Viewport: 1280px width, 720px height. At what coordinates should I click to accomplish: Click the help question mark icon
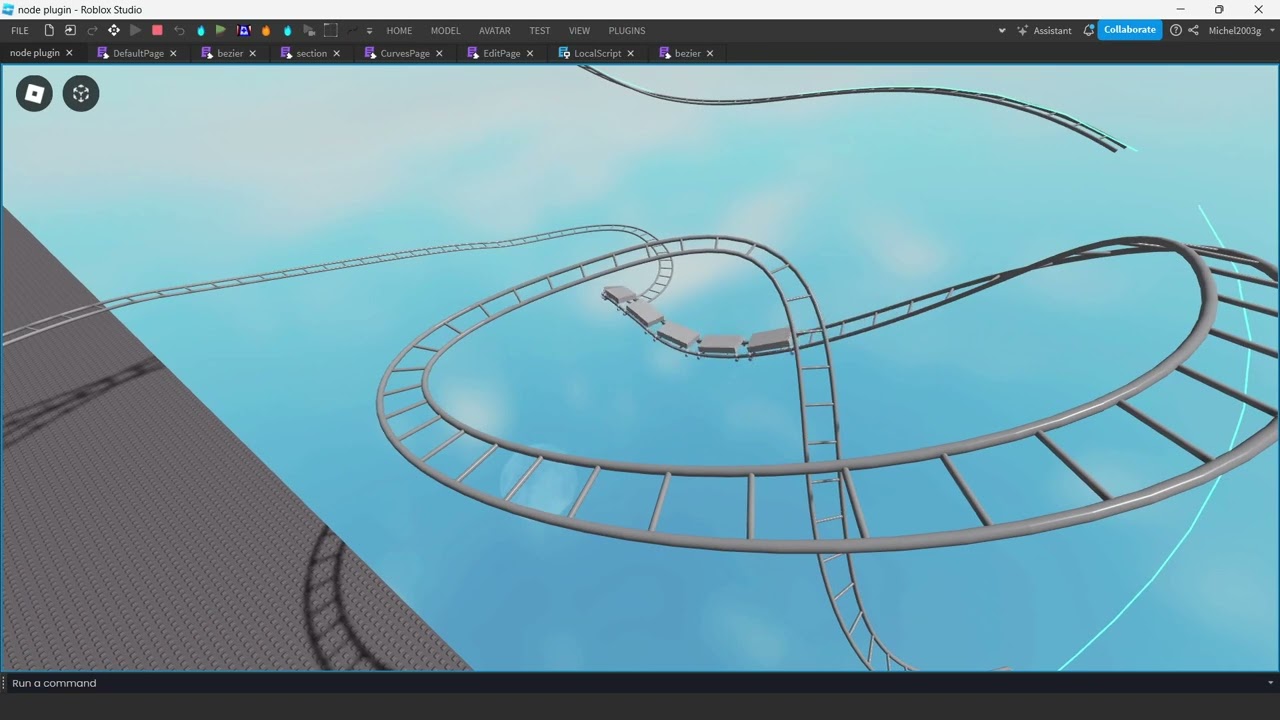(x=1176, y=30)
